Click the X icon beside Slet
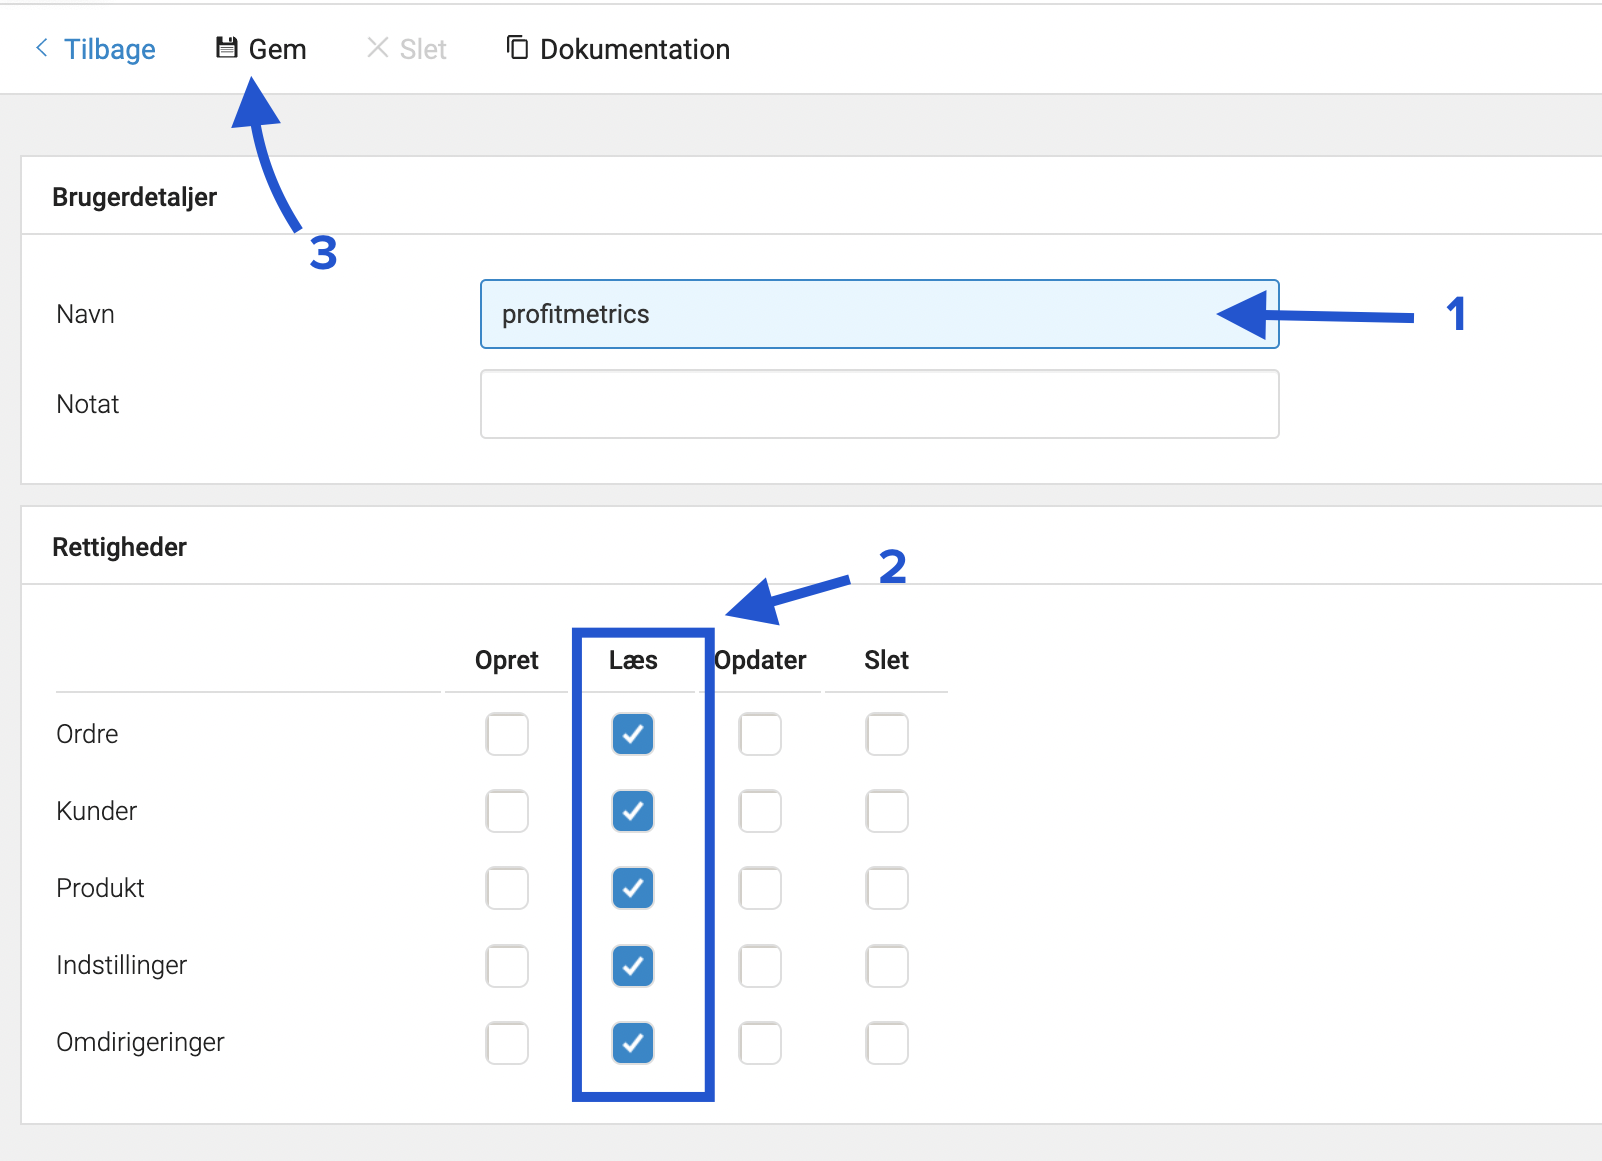The image size is (1602, 1161). (x=377, y=47)
